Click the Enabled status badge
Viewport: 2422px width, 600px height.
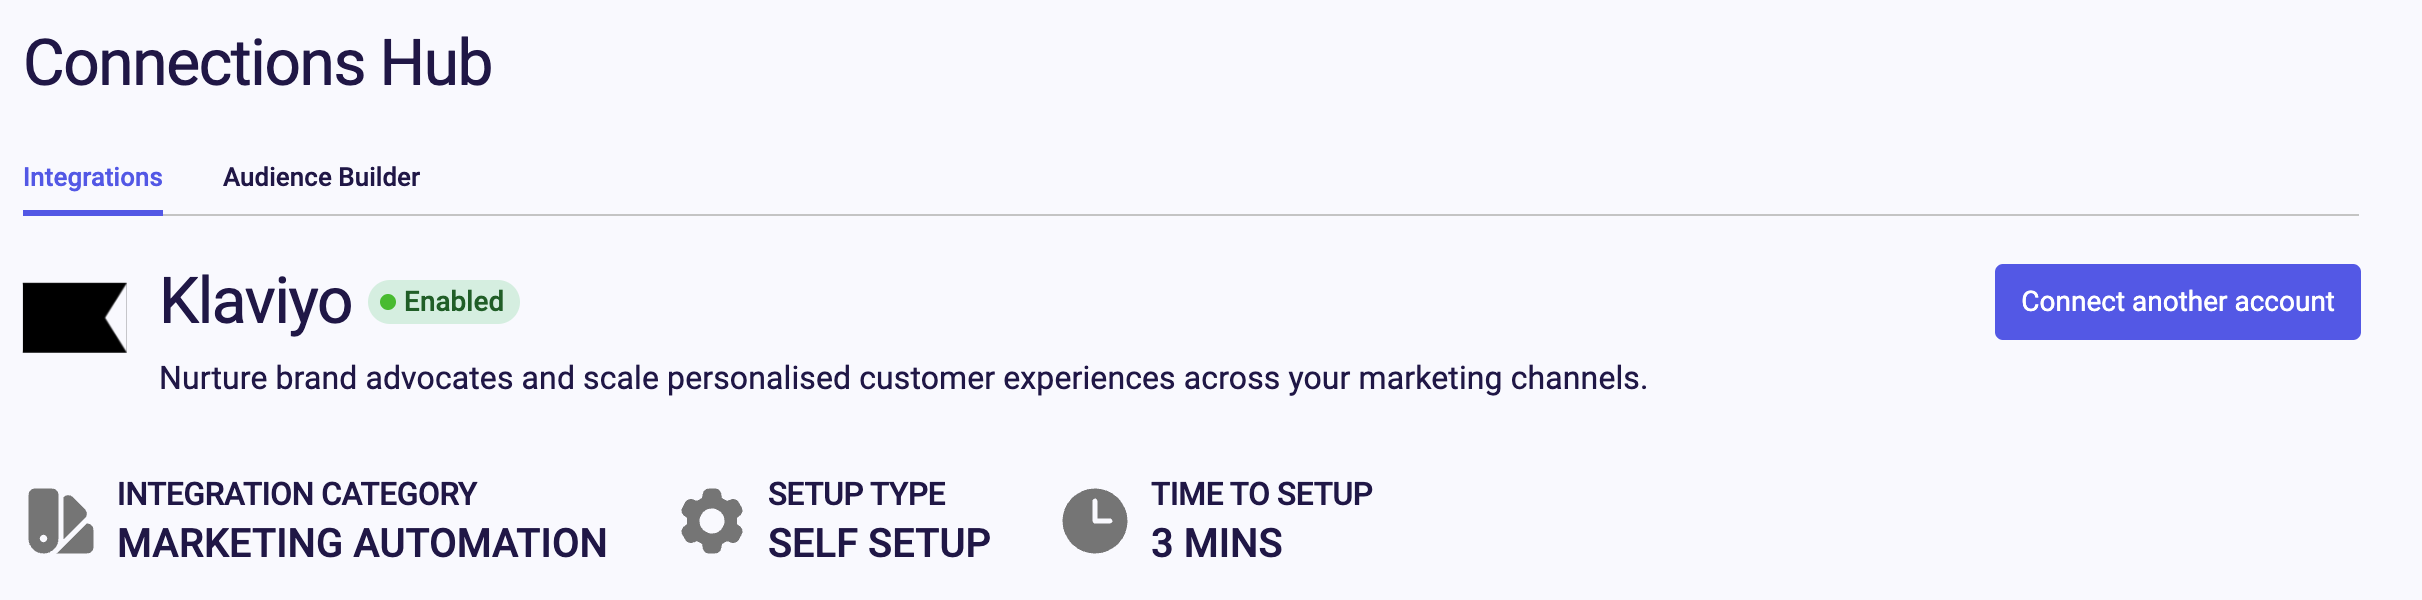point(444,302)
